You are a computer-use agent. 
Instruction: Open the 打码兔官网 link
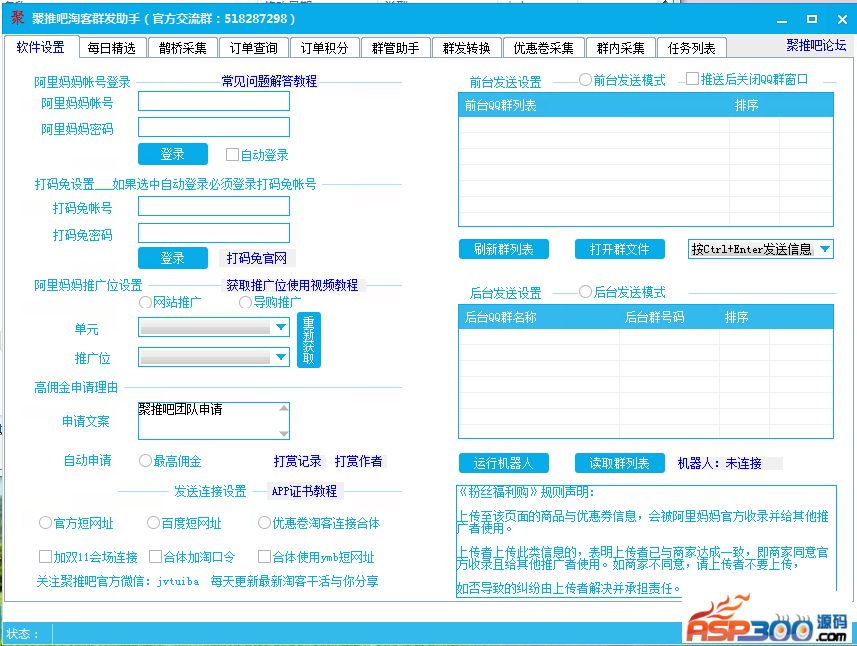(257, 258)
